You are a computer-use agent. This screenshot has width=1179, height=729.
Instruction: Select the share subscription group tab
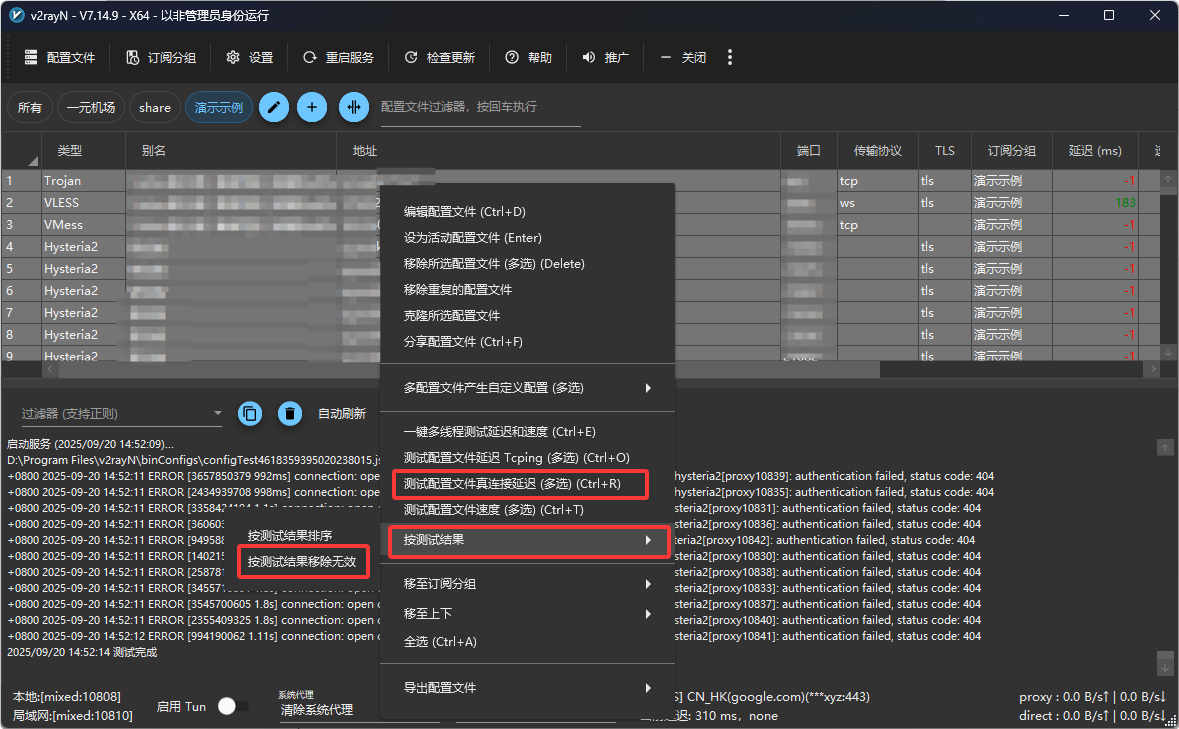click(x=155, y=107)
